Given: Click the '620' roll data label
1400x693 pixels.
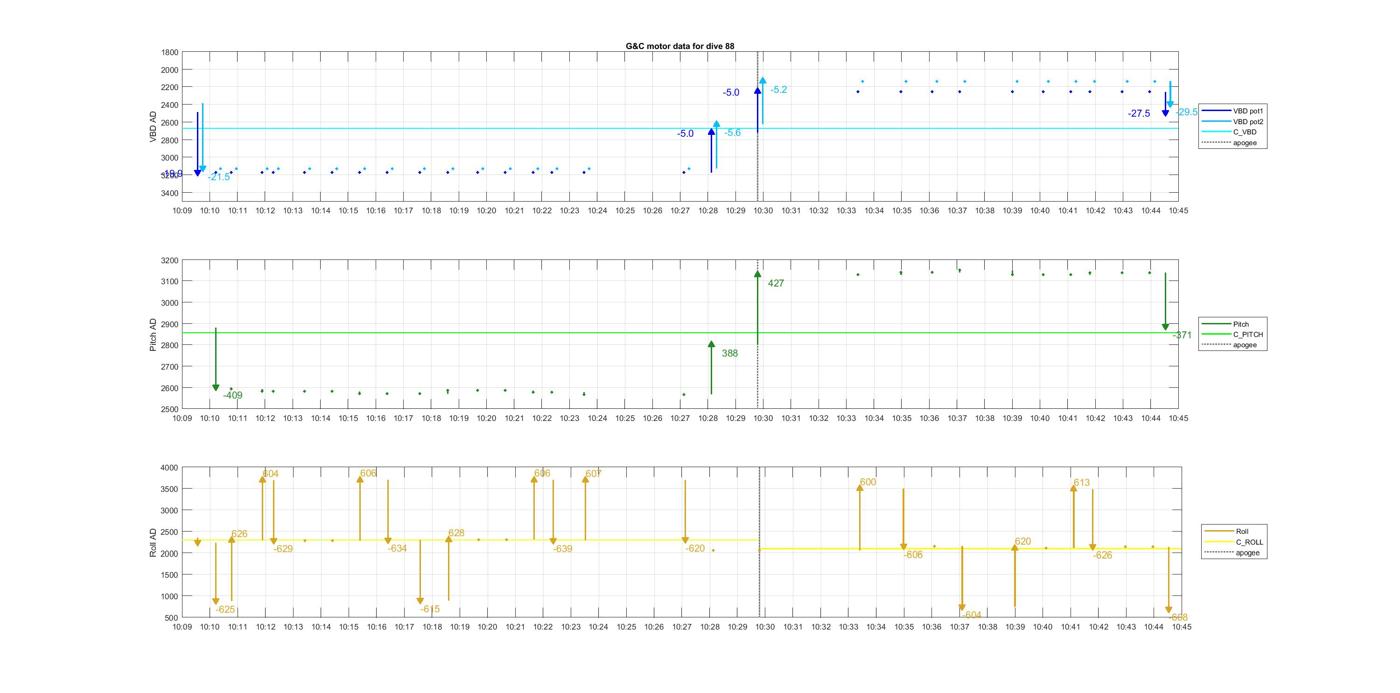Looking at the screenshot, I should pos(1022,541).
